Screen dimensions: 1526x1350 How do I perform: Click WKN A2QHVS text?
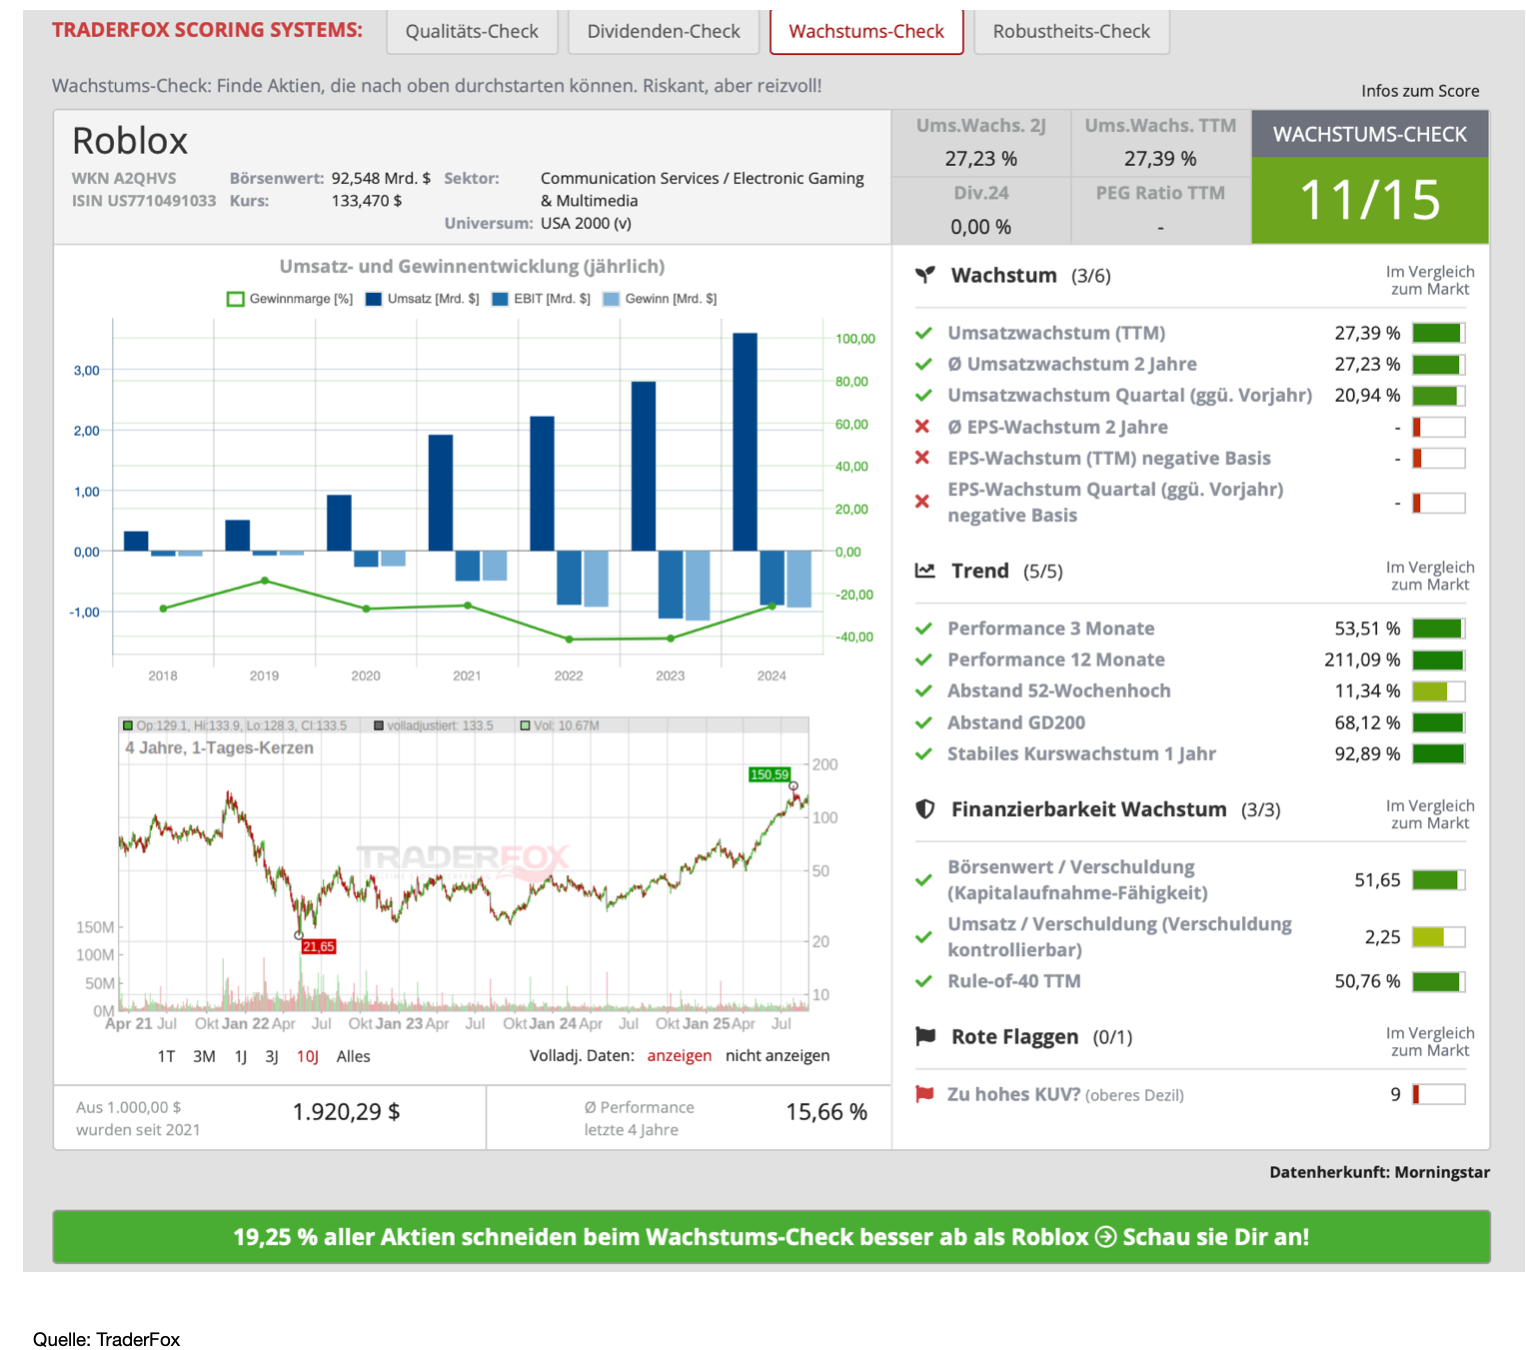[124, 178]
